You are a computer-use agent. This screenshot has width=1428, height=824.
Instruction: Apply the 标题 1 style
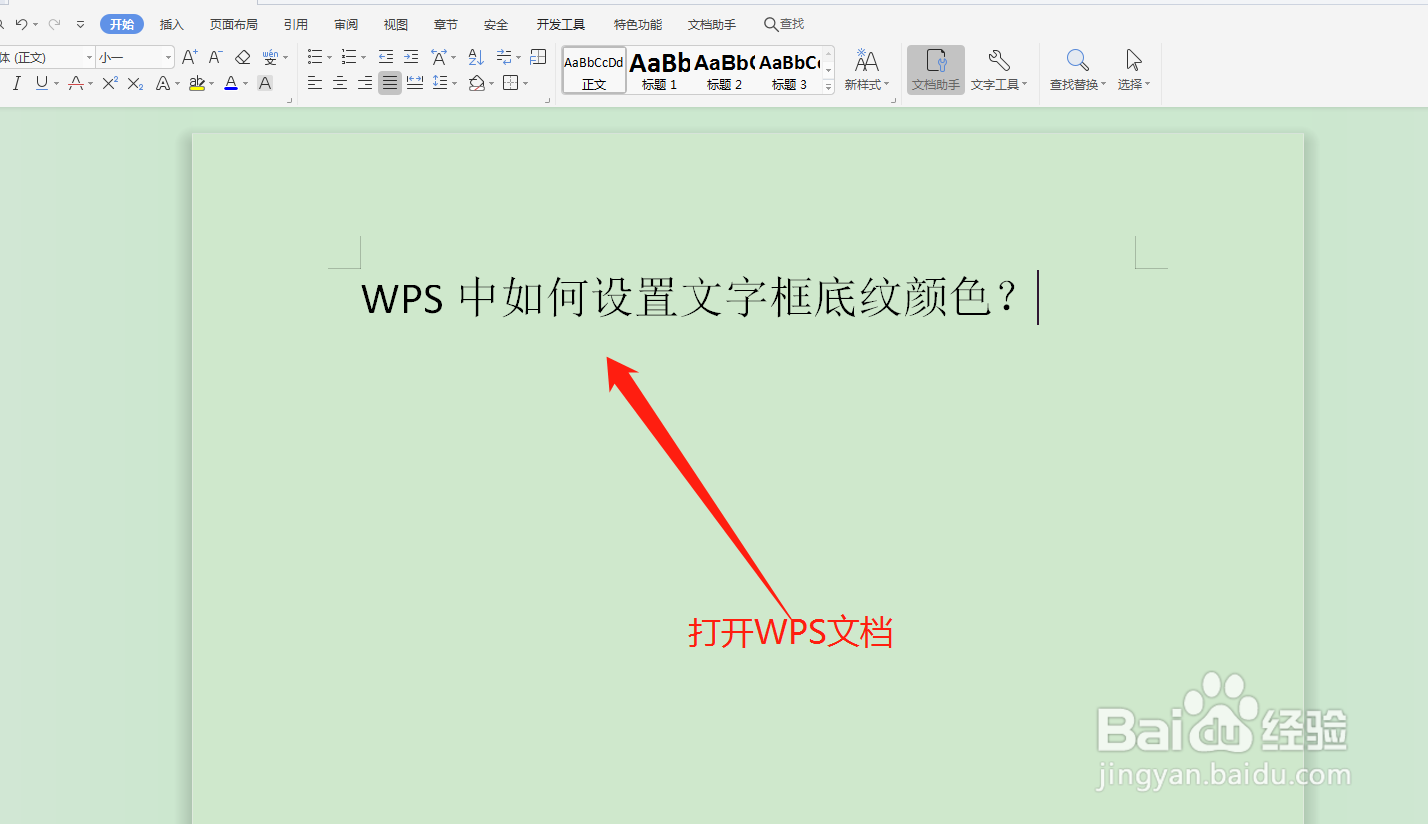tap(660, 70)
